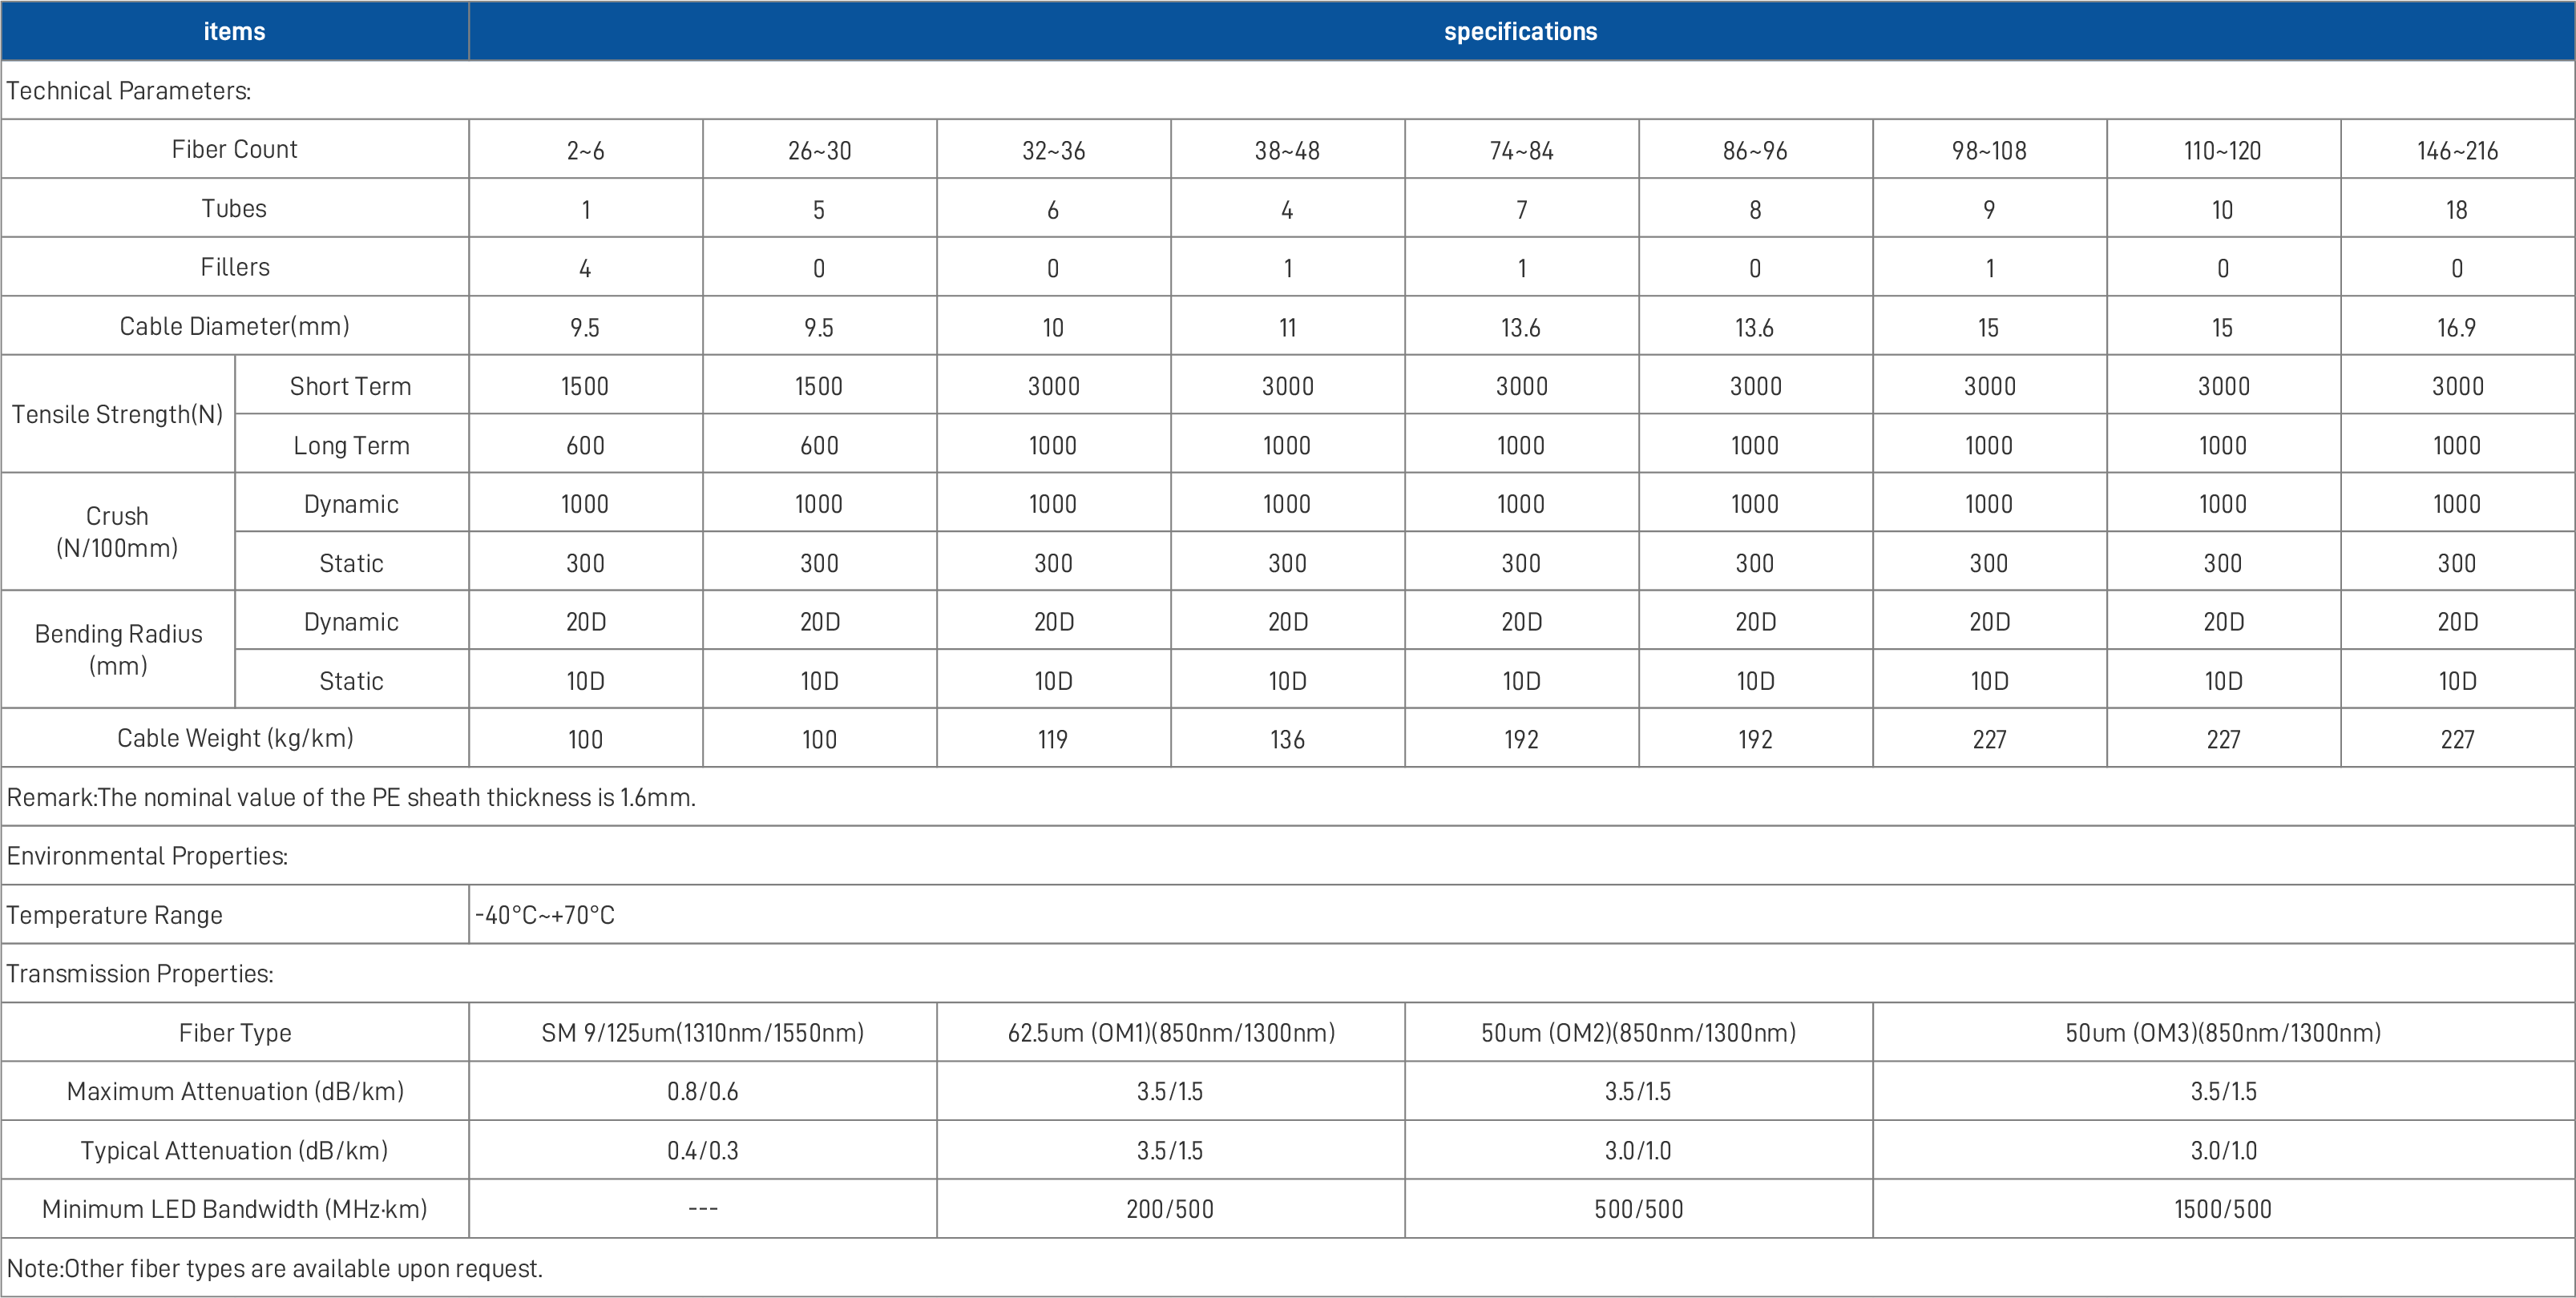2576x1298 pixels.
Task: Select fiber count cell "26~30"
Action: point(819,150)
